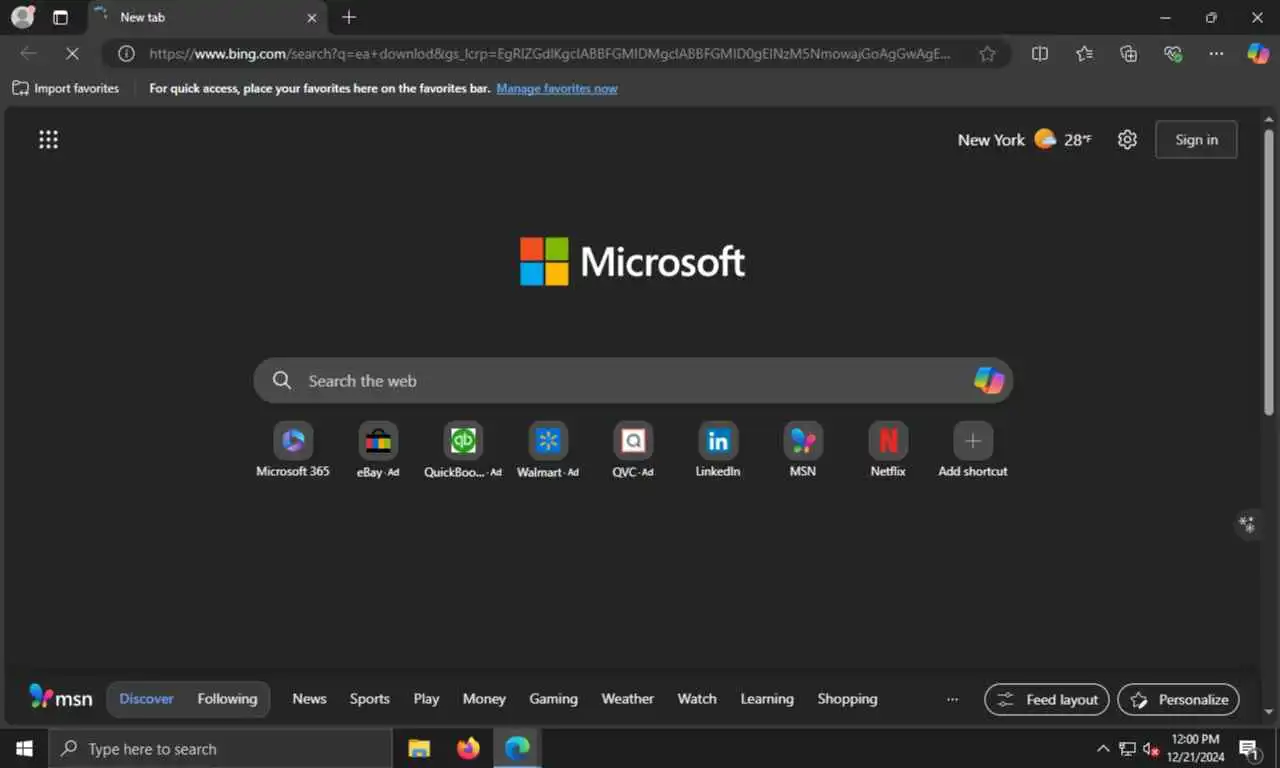
Task: Stop loading the page
Action: pos(72,54)
